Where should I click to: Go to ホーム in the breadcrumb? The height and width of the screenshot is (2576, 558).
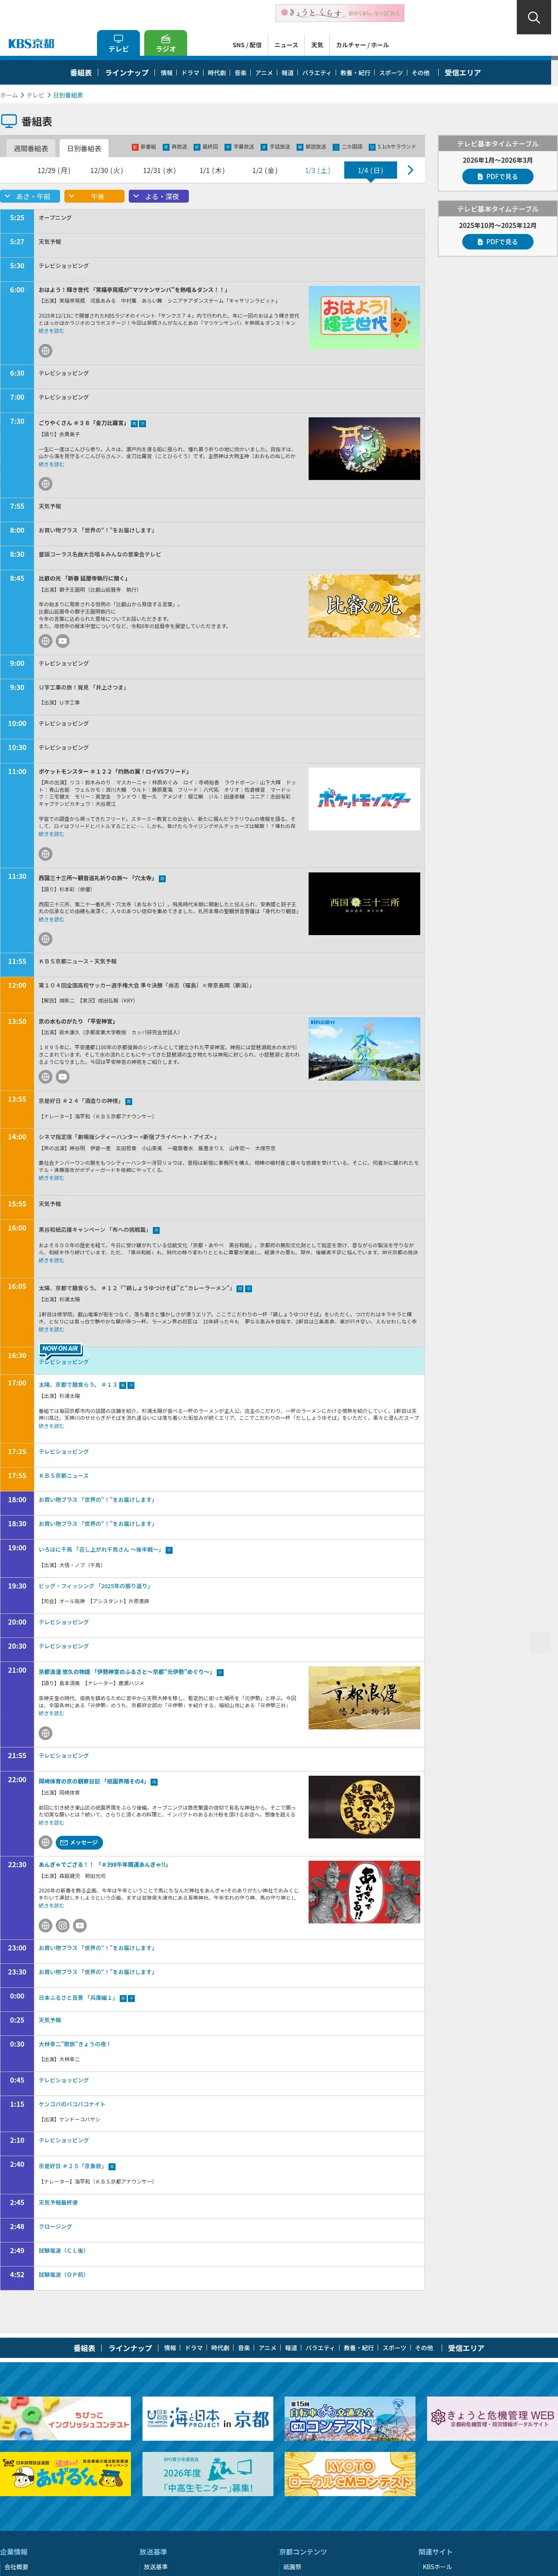click(x=9, y=95)
